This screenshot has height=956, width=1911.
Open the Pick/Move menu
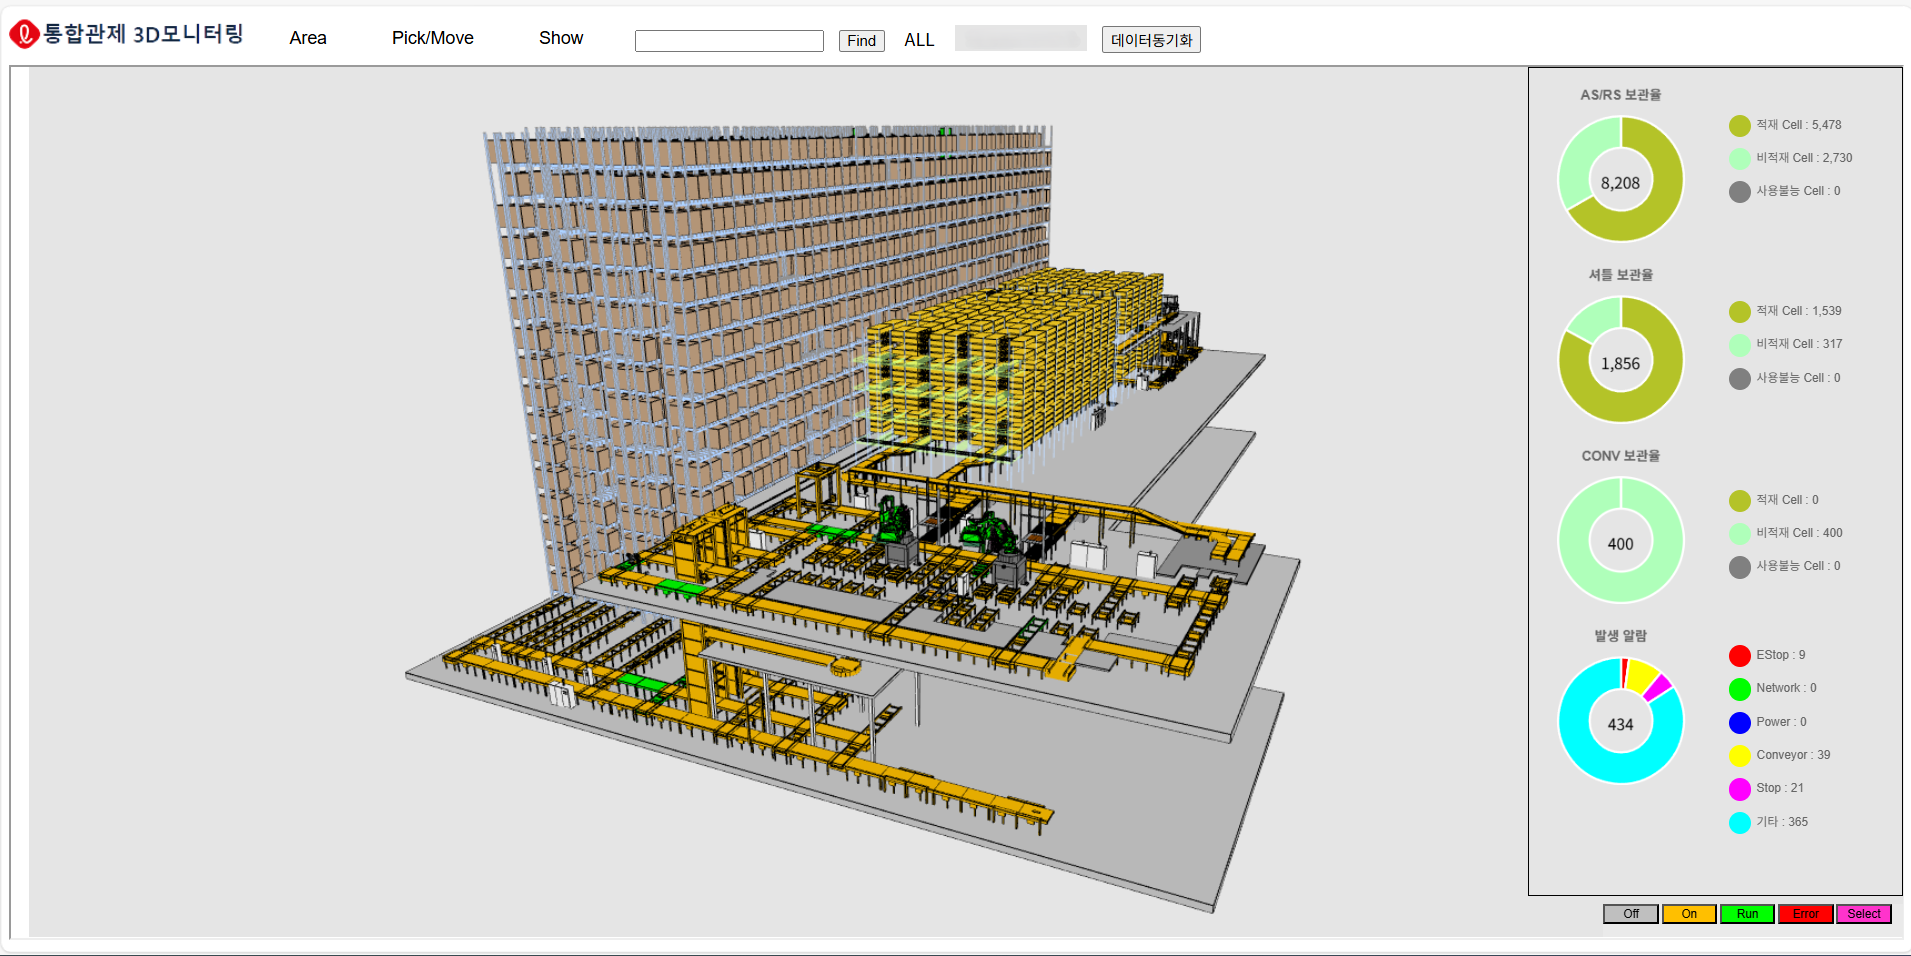432,38
